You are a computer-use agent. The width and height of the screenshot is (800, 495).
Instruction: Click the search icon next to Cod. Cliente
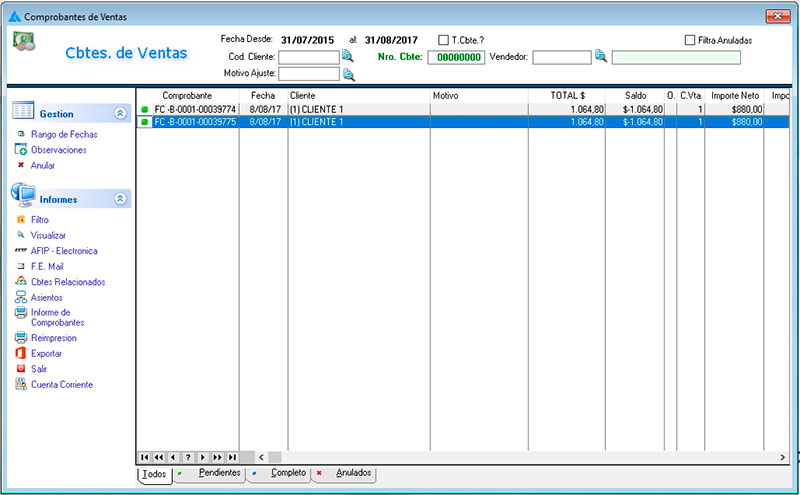tap(348, 57)
